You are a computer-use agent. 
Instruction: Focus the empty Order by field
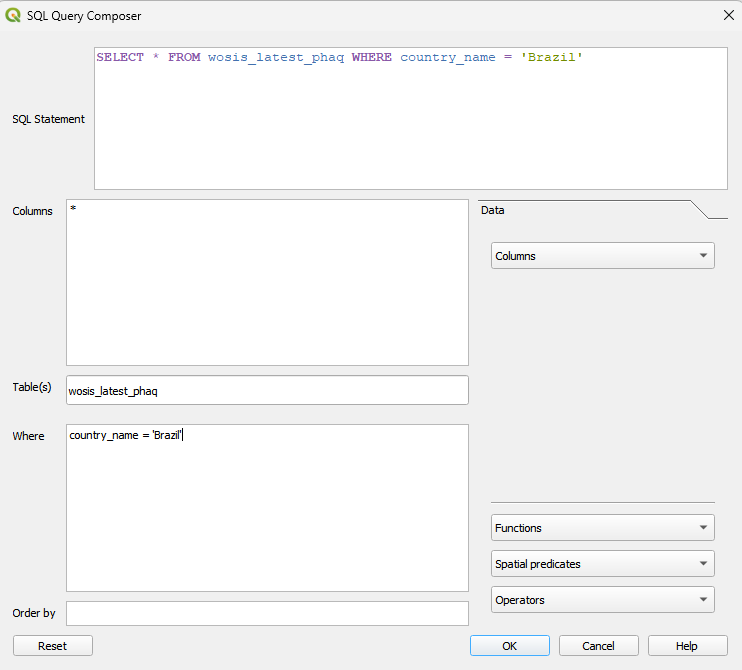point(267,613)
